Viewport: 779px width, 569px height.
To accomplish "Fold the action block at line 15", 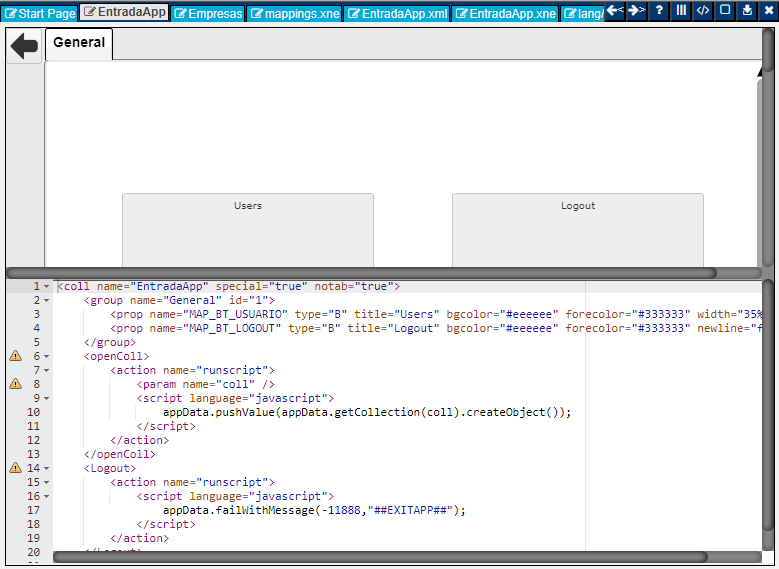I will (47, 482).
